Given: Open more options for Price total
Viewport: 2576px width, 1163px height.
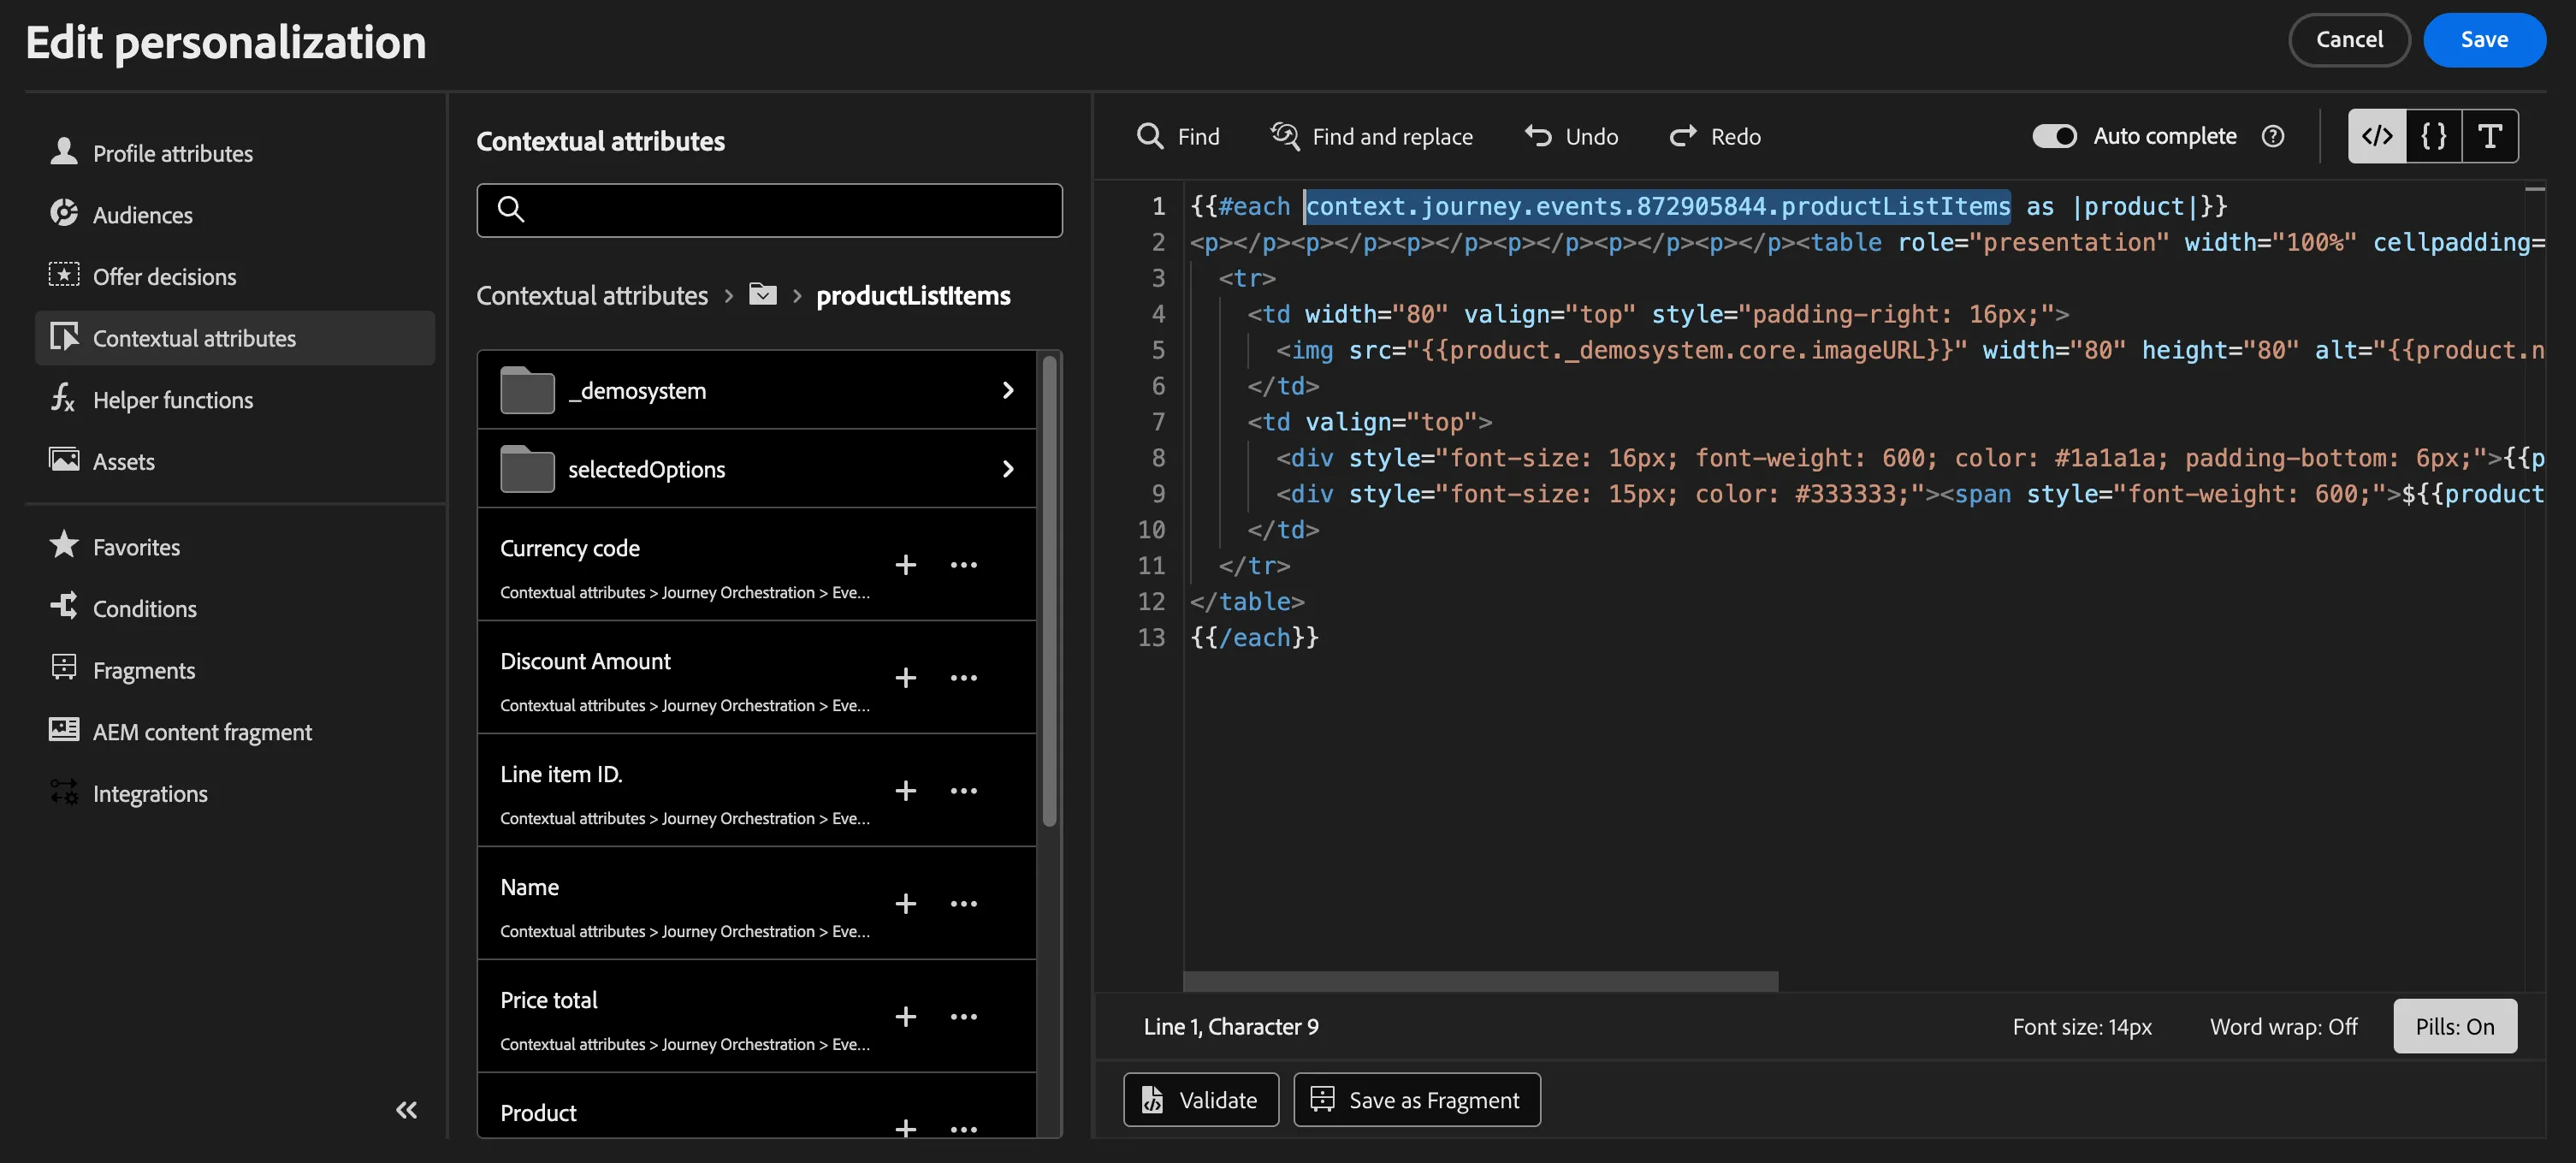Looking at the screenshot, I should (963, 1016).
